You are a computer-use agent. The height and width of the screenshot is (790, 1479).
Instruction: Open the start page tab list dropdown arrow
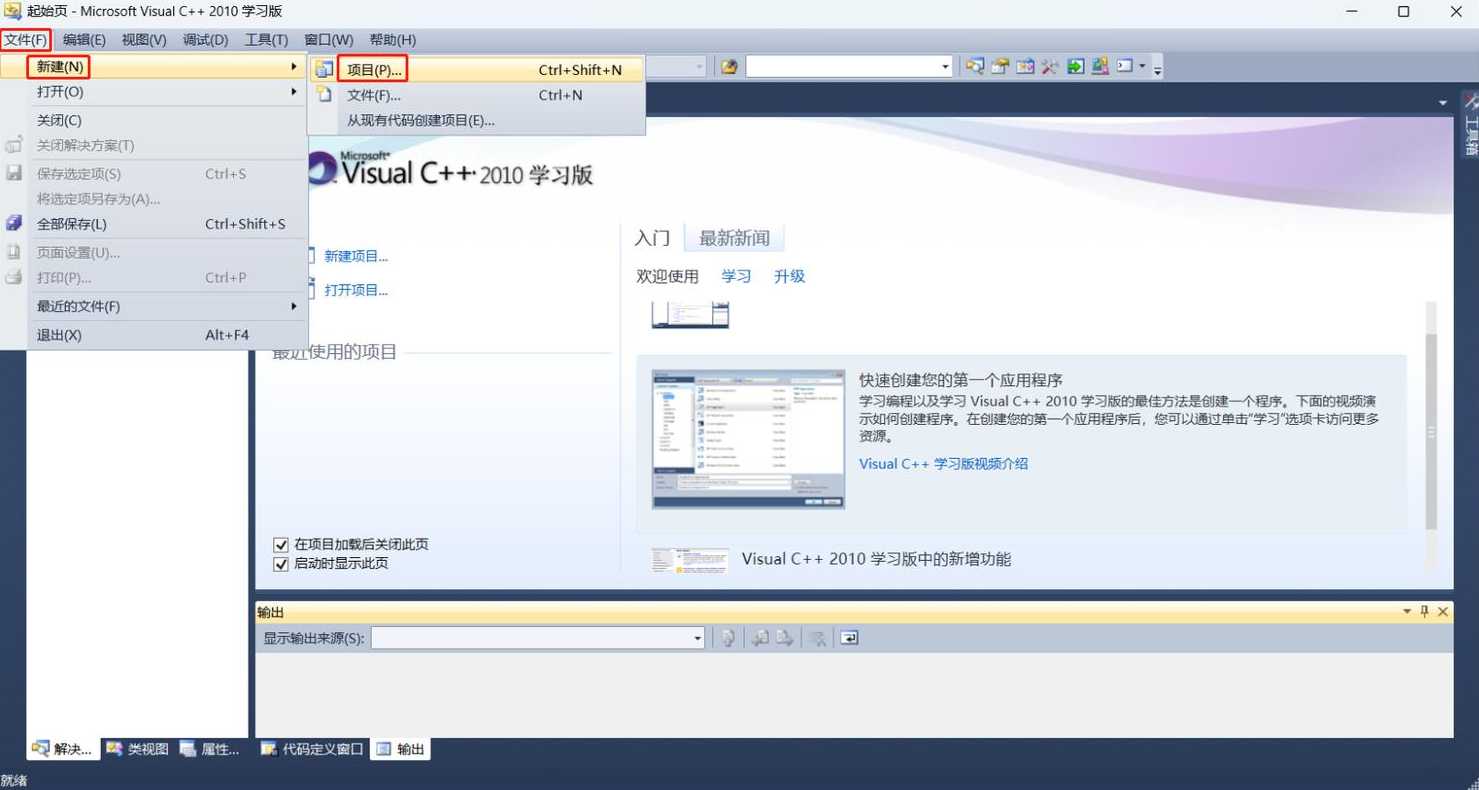1442,103
